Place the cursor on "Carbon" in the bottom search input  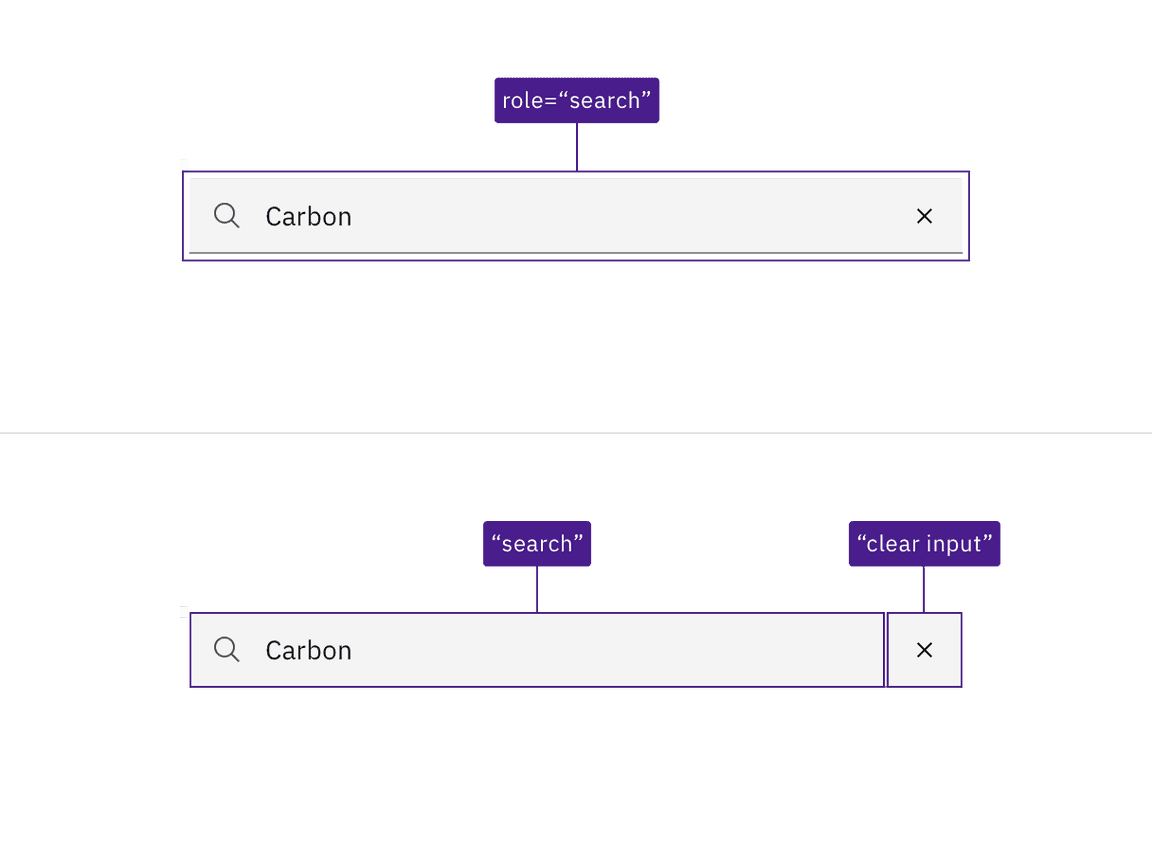(x=308, y=651)
